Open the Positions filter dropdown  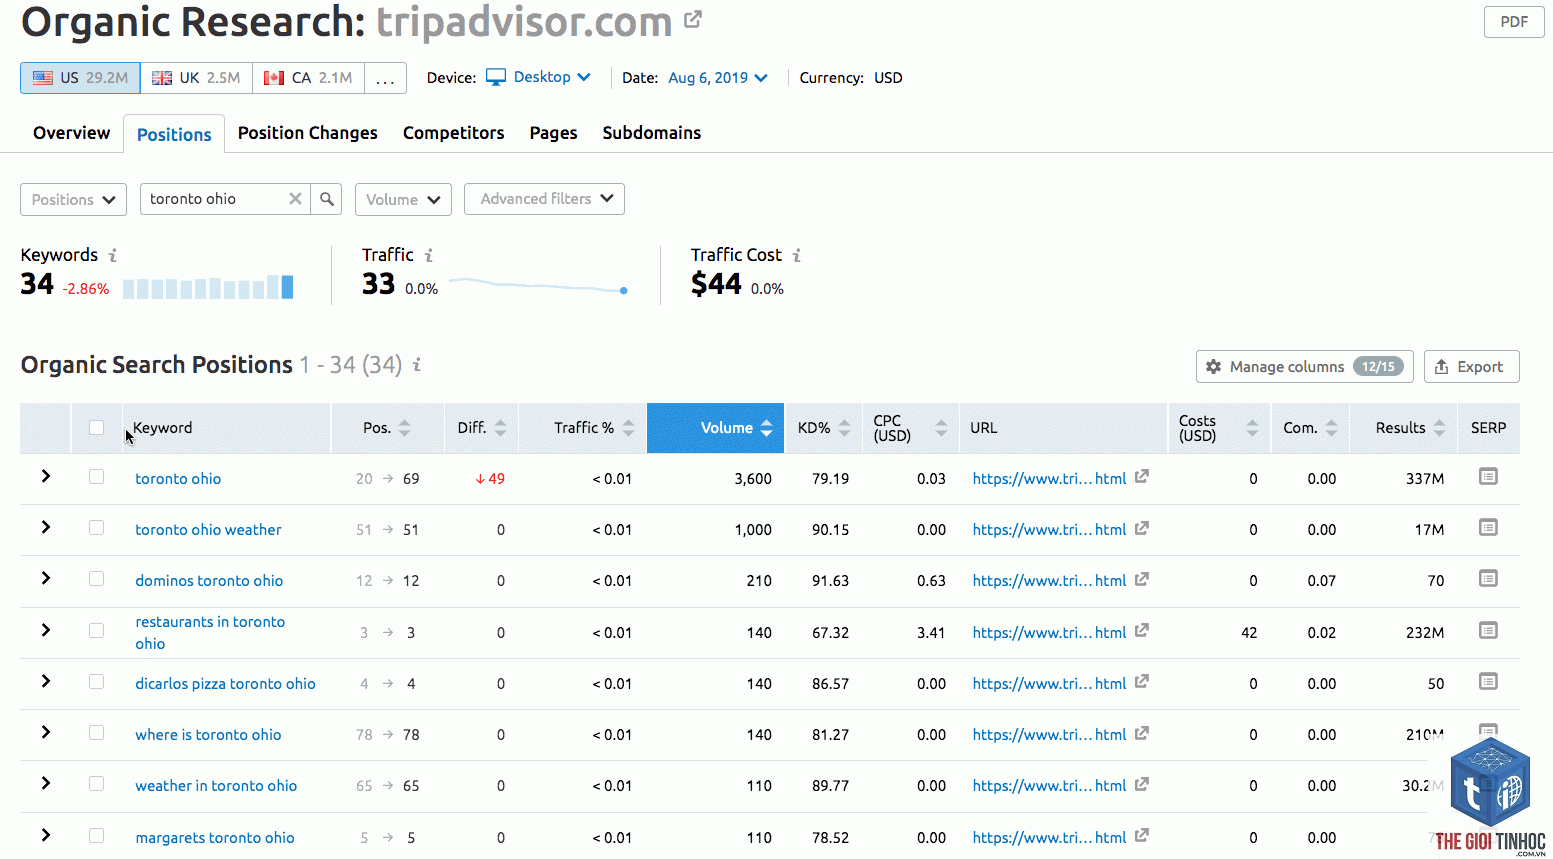click(73, 199)
